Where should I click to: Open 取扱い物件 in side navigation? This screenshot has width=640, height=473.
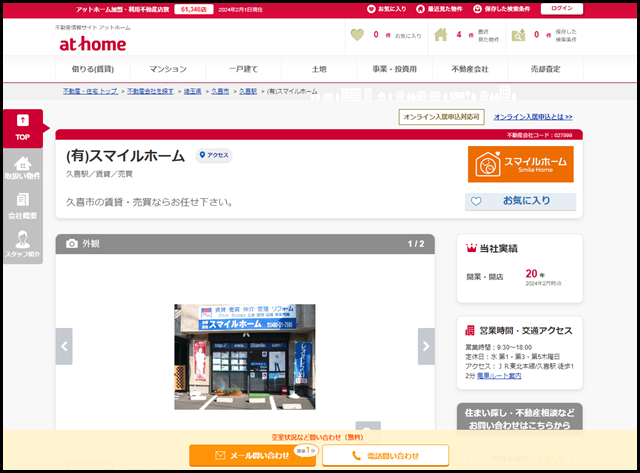(23, 168)
